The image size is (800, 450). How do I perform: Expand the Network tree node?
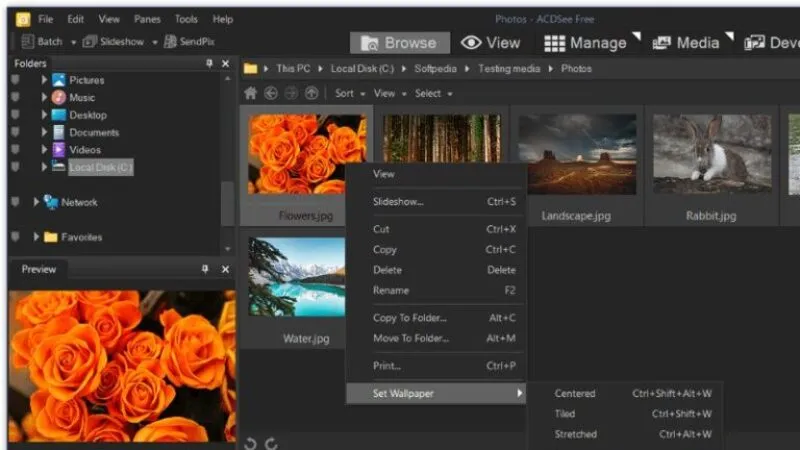point(36,202)
